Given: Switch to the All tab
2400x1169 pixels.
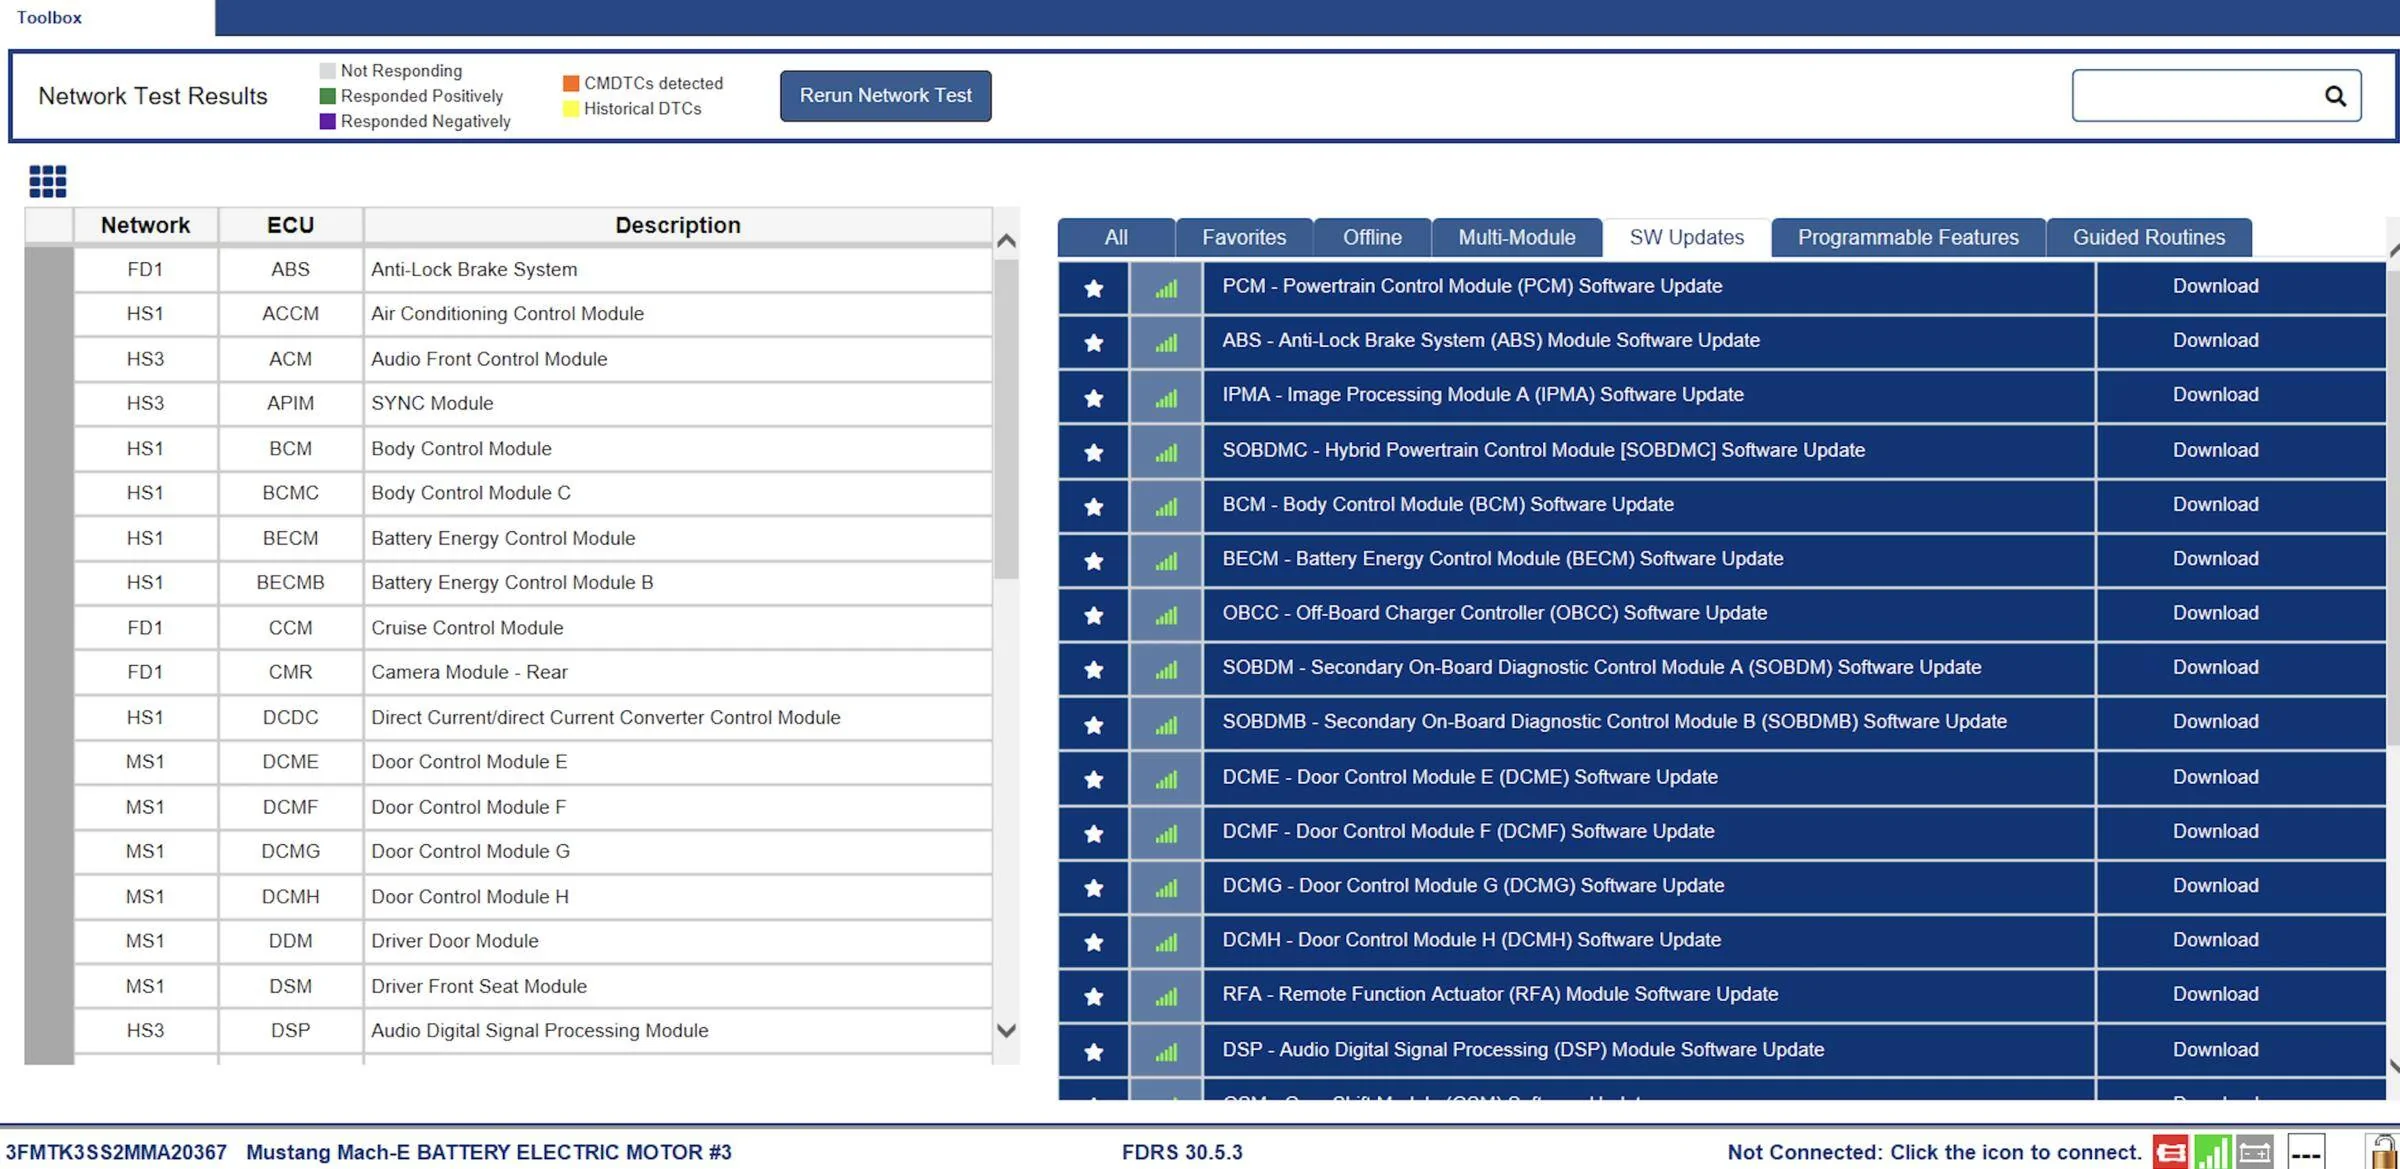Looking at the screenshot, I should 1116,238.
